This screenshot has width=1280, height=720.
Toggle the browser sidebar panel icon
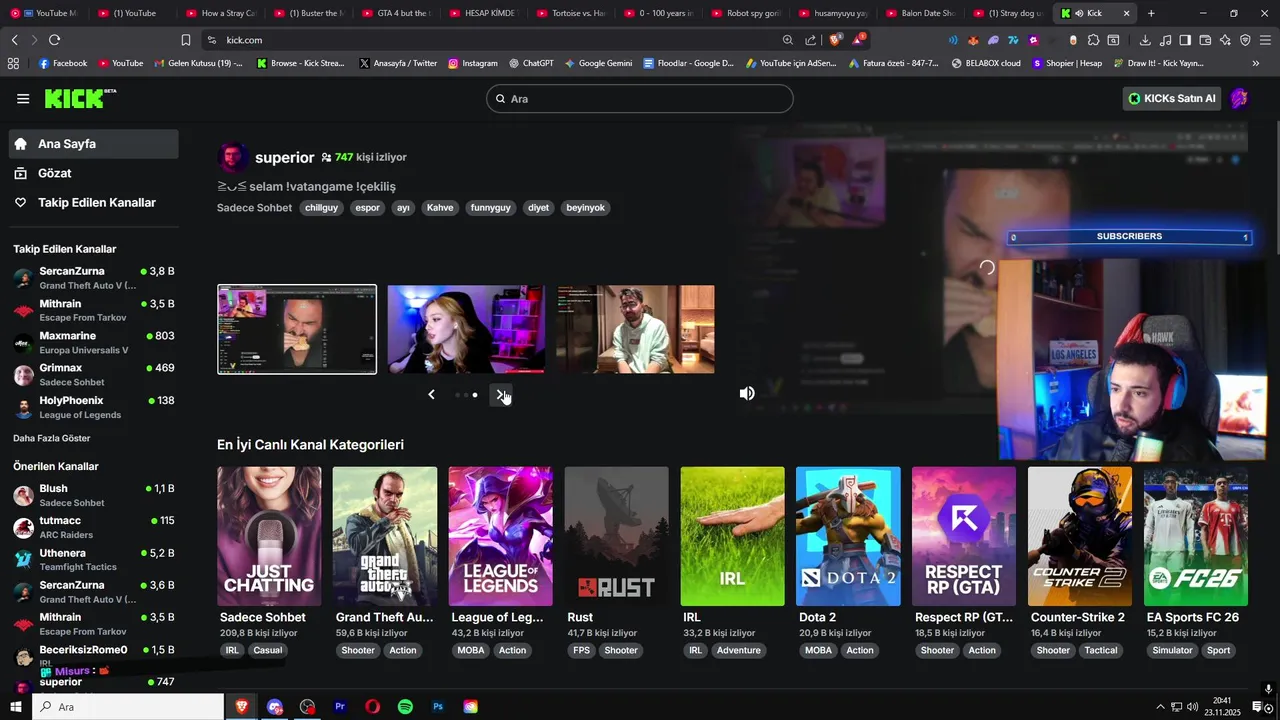pyautogui.click(x=1185, y=40)
